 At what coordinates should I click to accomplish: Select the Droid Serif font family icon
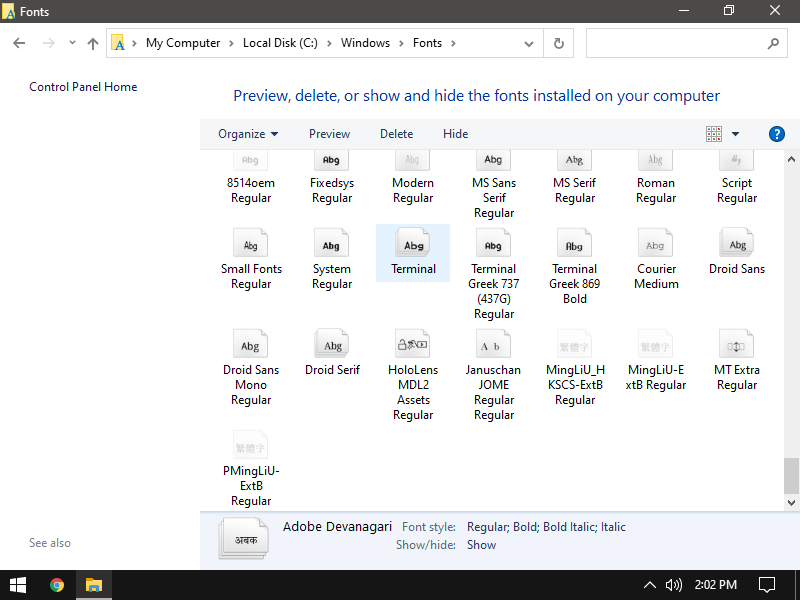coord(331,344)
